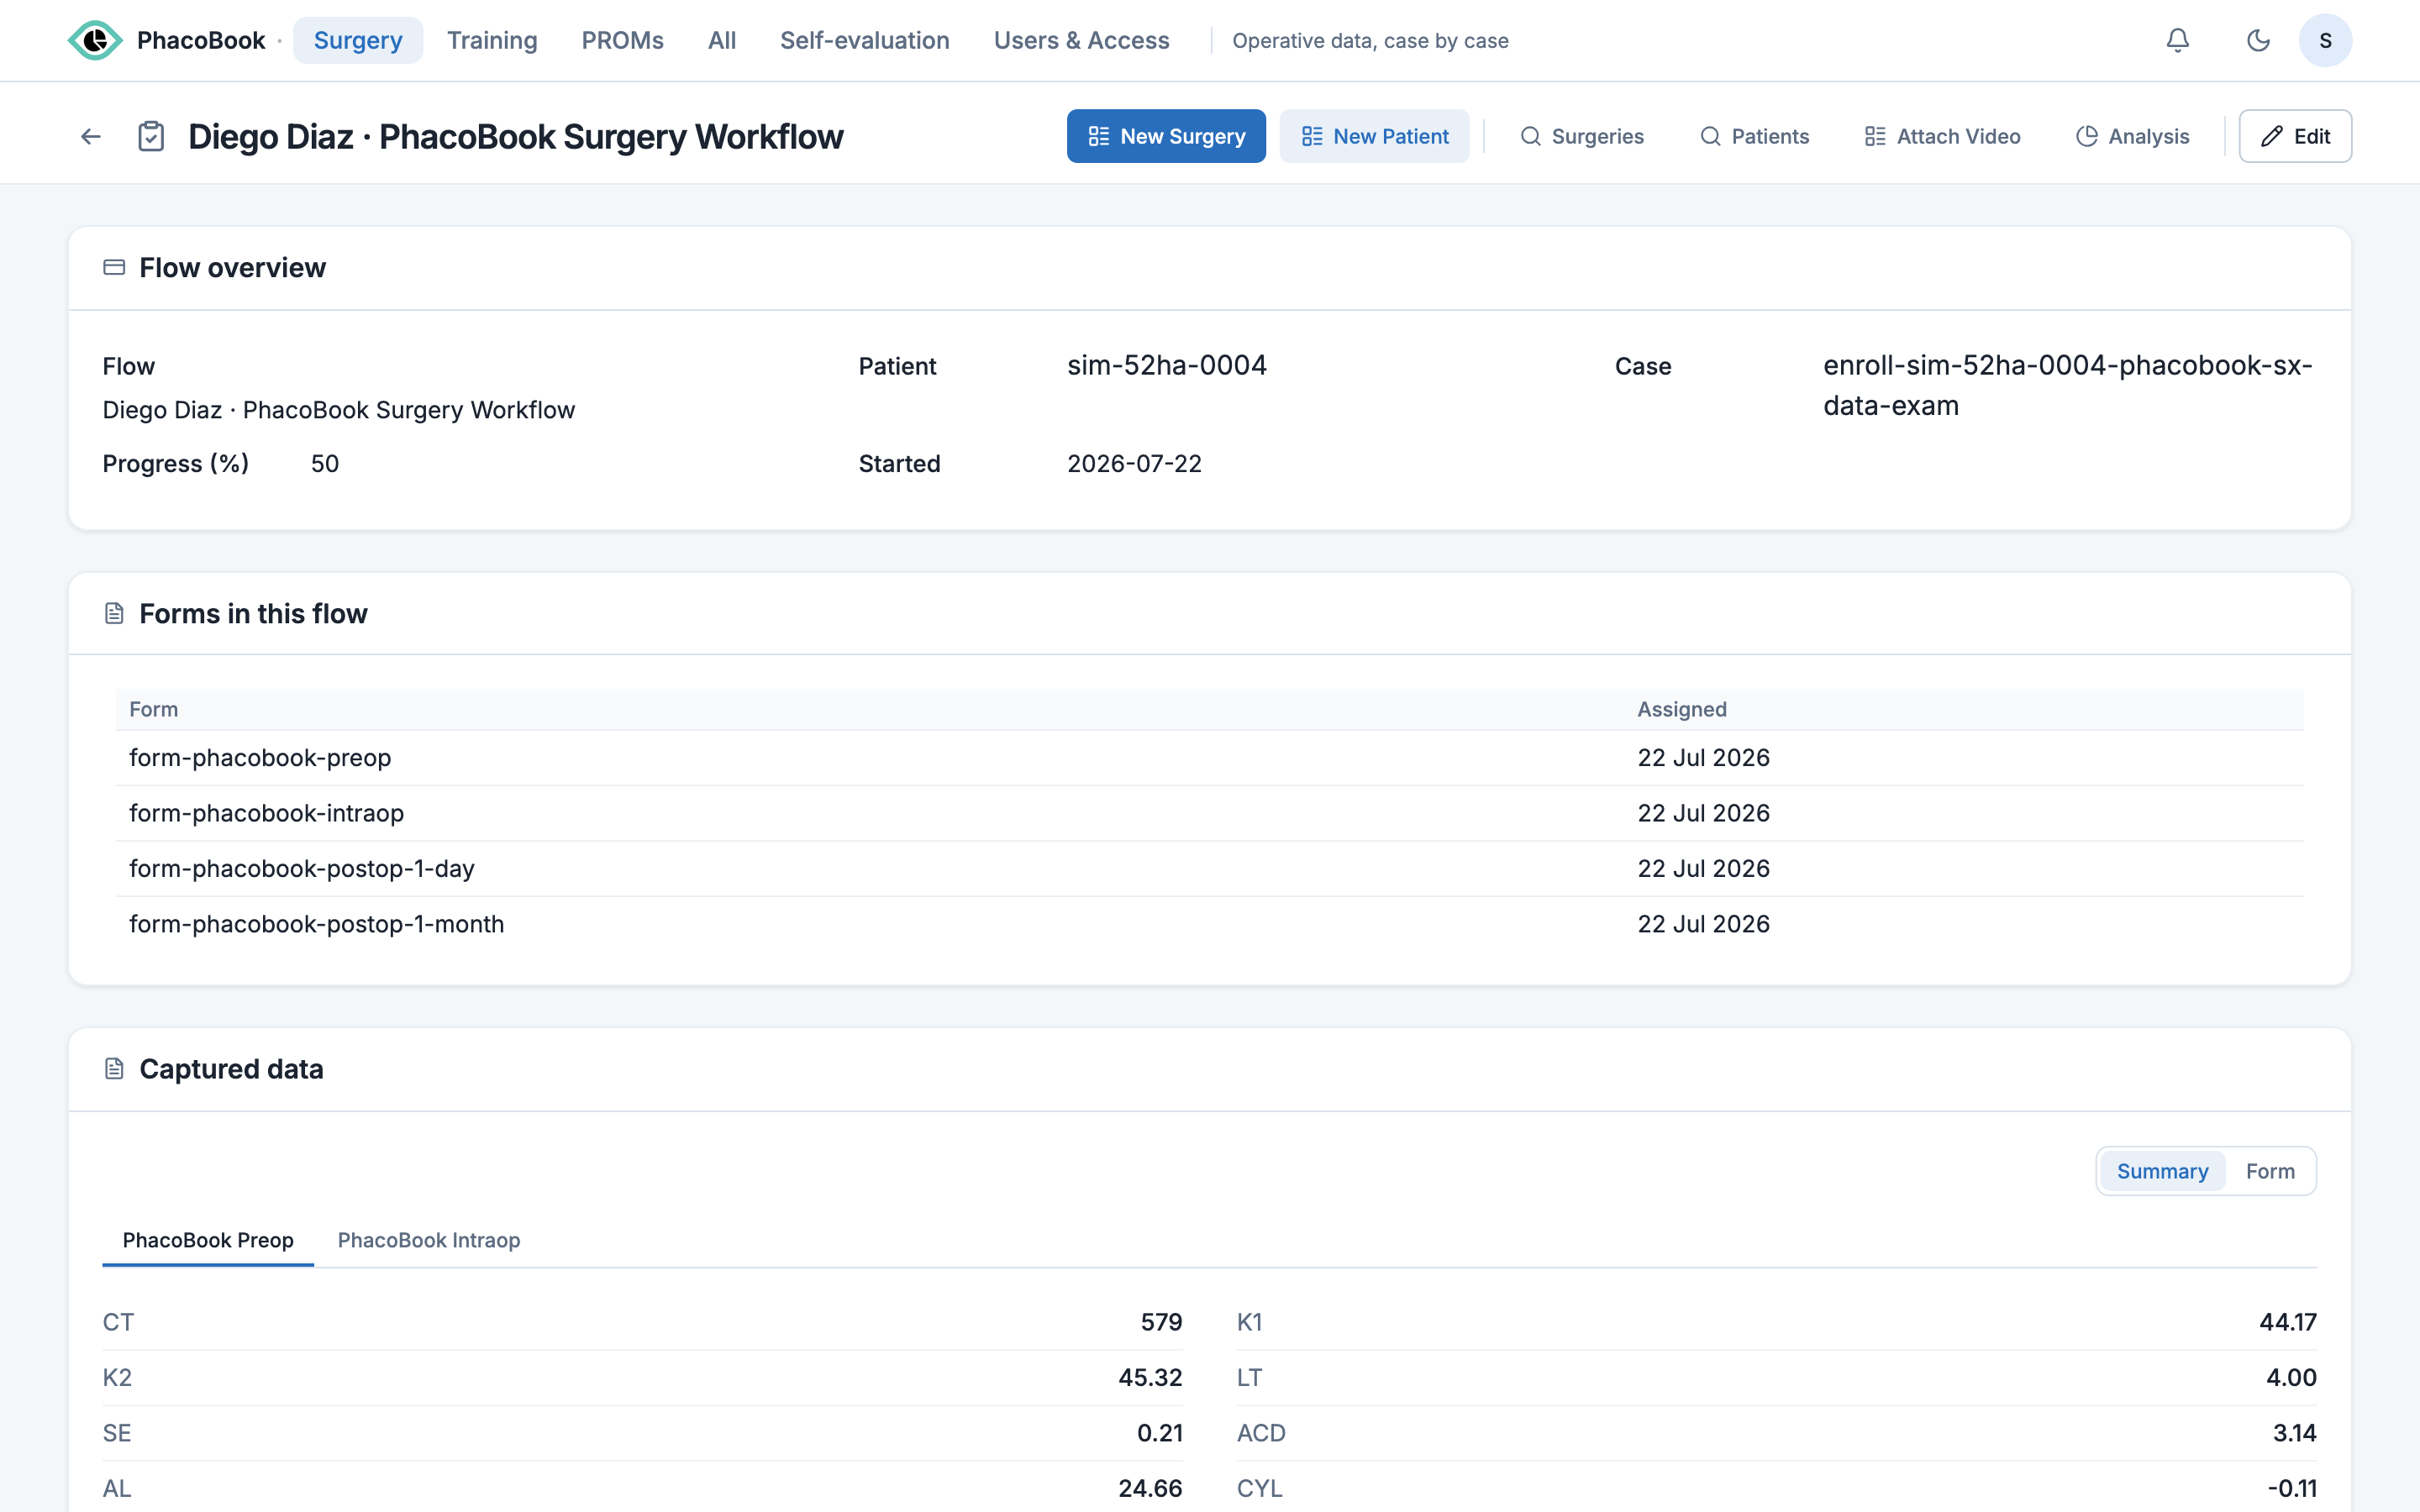Go to Self-evaluation

coord(865,40)
